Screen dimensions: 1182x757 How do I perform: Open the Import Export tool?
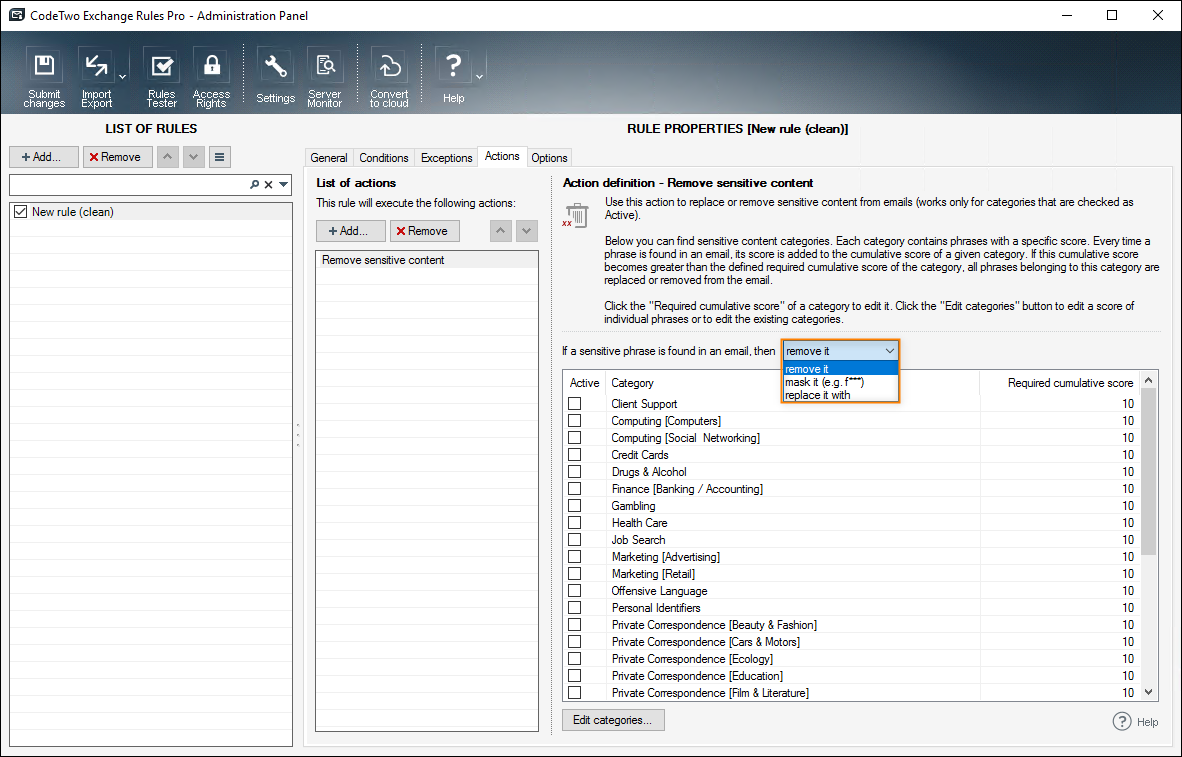click(96, 78)
